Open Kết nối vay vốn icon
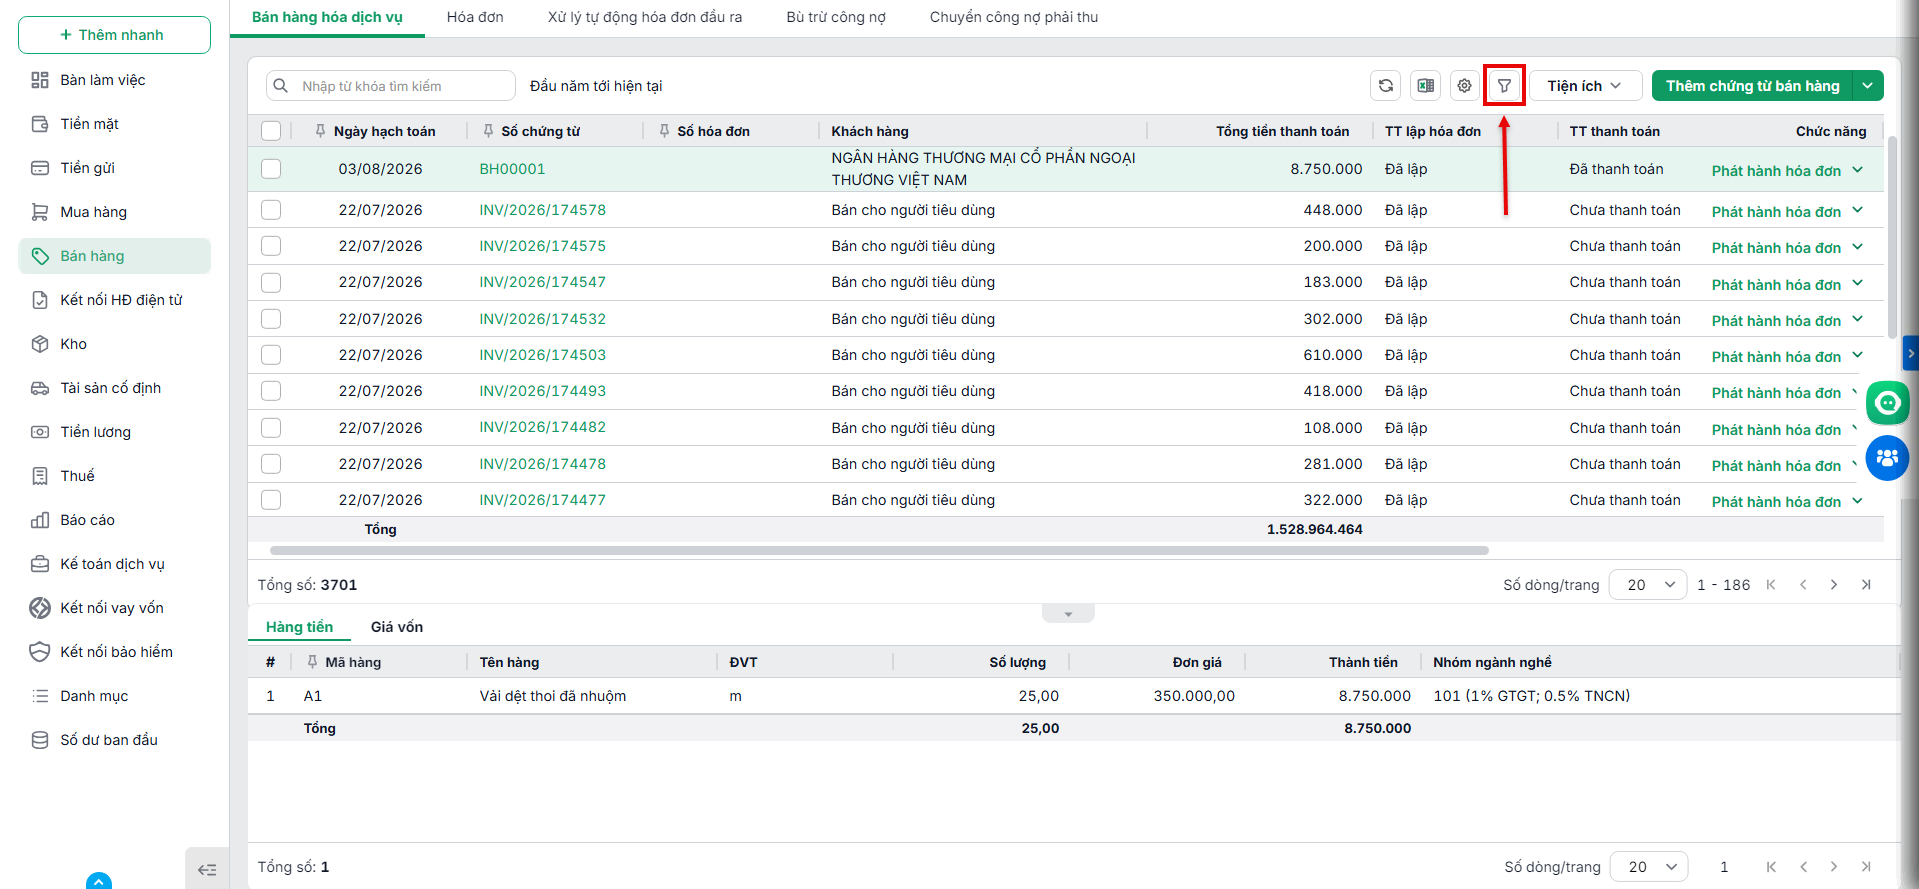The width and height of the screenshot is (1919, 889). pyautogui.click(x=40, y=608)
